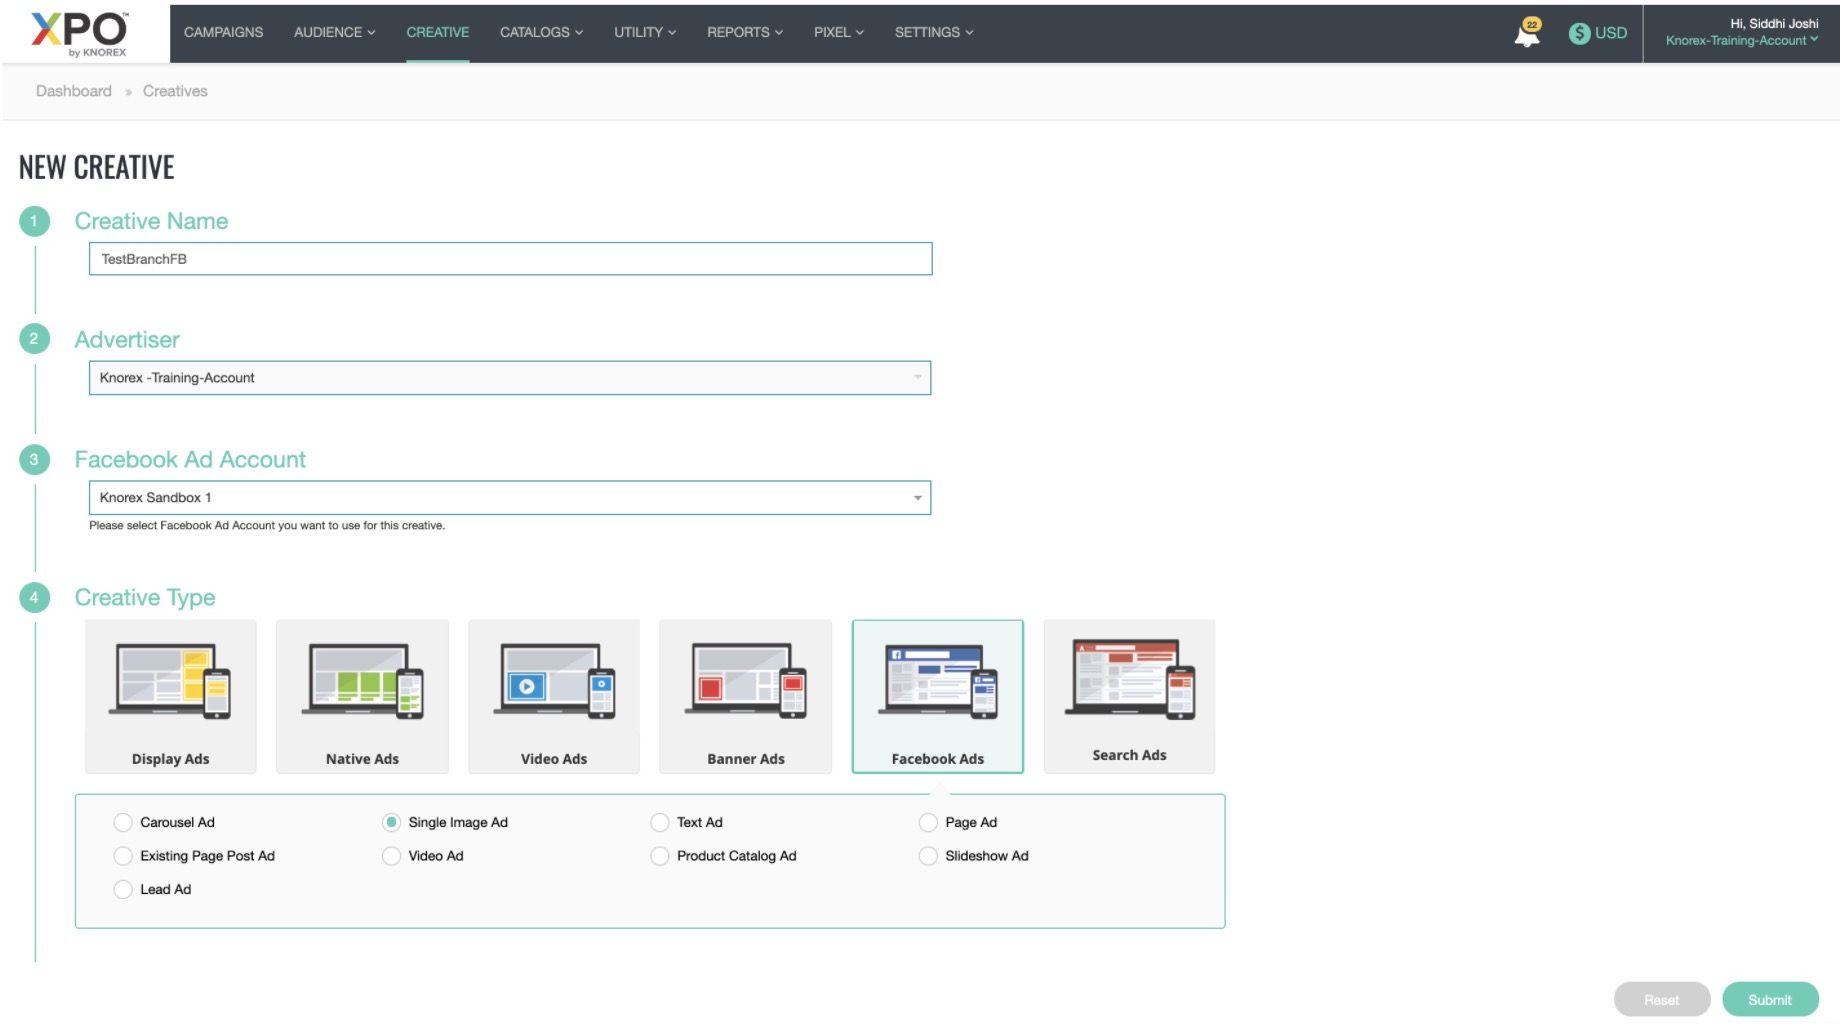Viewport: 1840px width, 1032px height.
Task: Open the Facebook Ad Account dropdown
Action: point(510,498)
